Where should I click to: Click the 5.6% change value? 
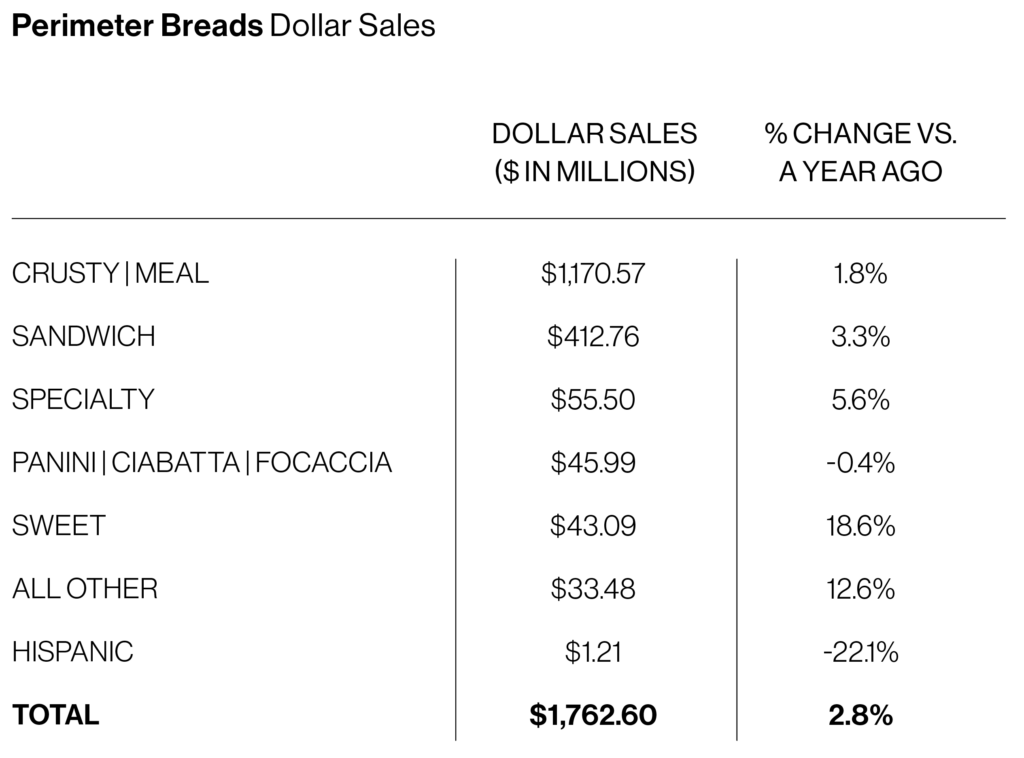860,399
